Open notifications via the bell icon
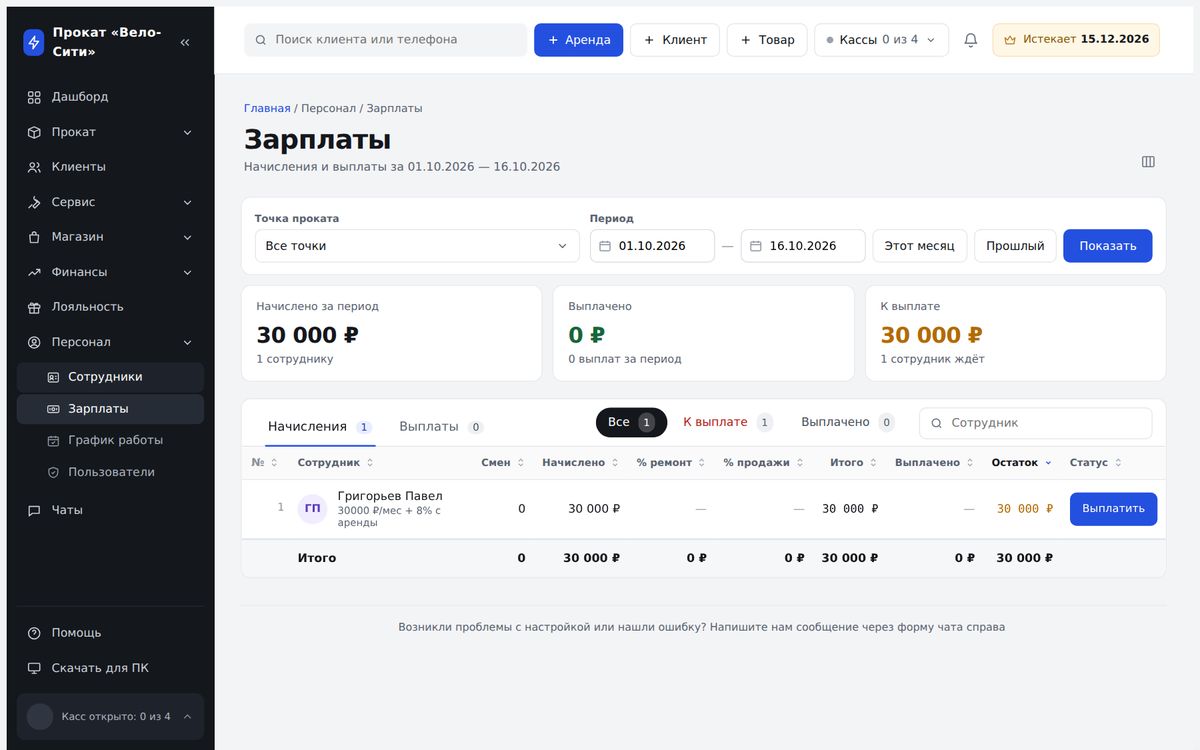 pos(970,40)
